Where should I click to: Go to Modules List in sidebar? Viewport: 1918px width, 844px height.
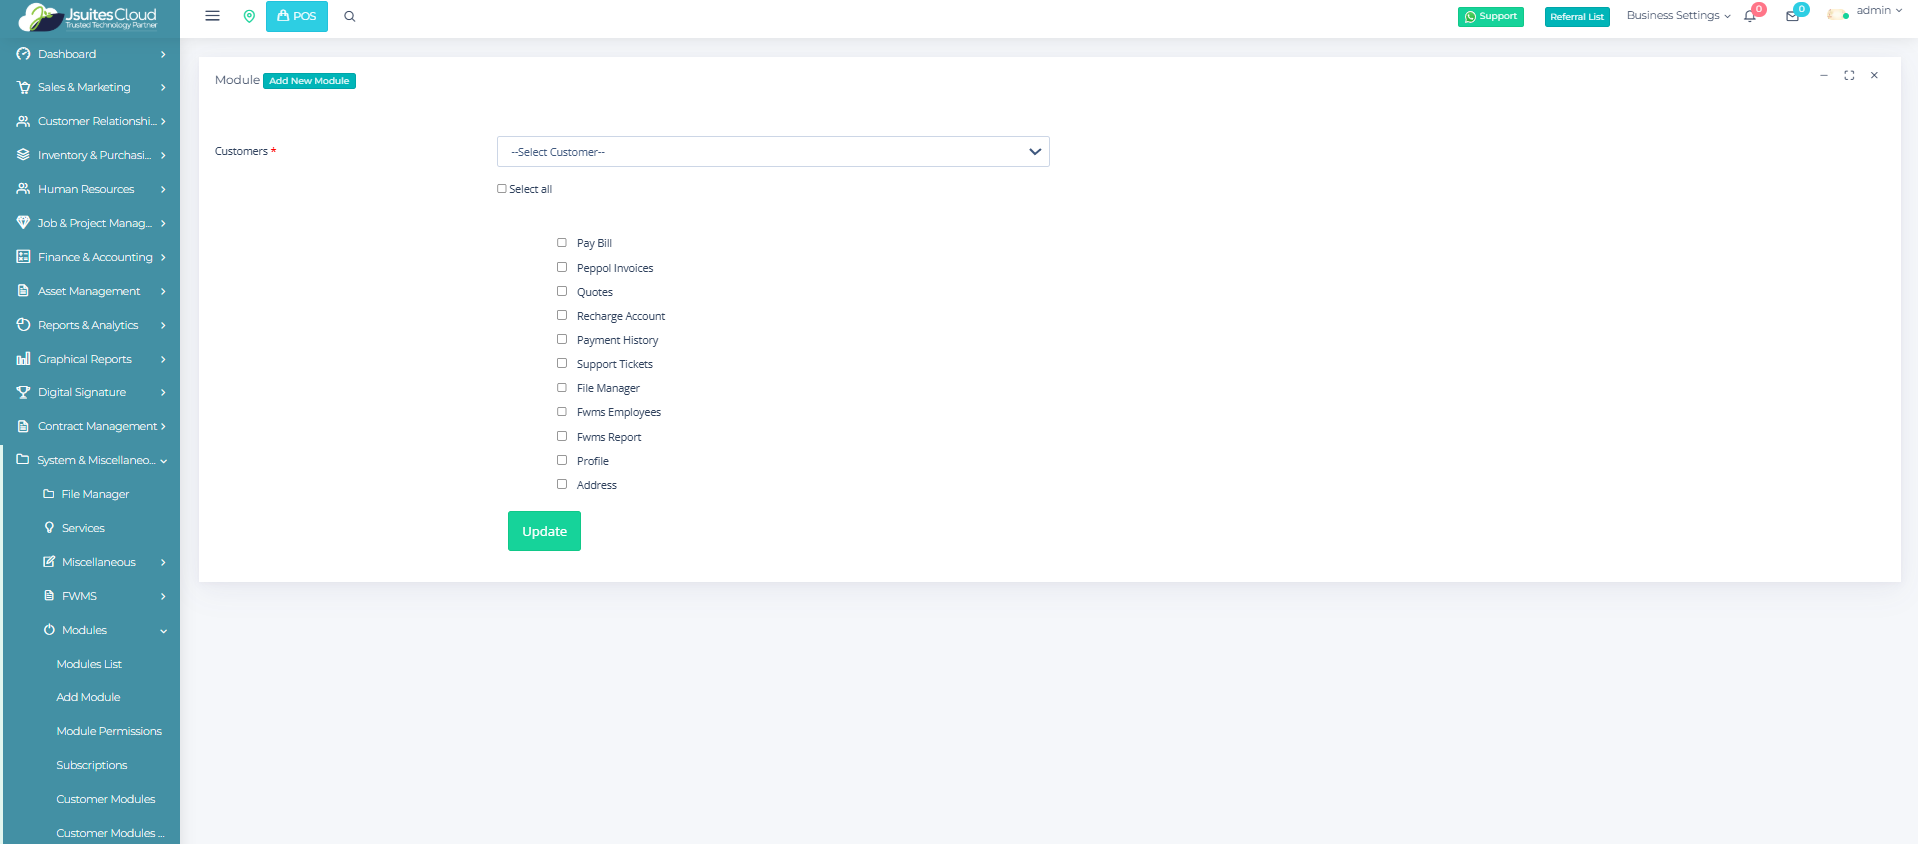[x=89, y=664]
